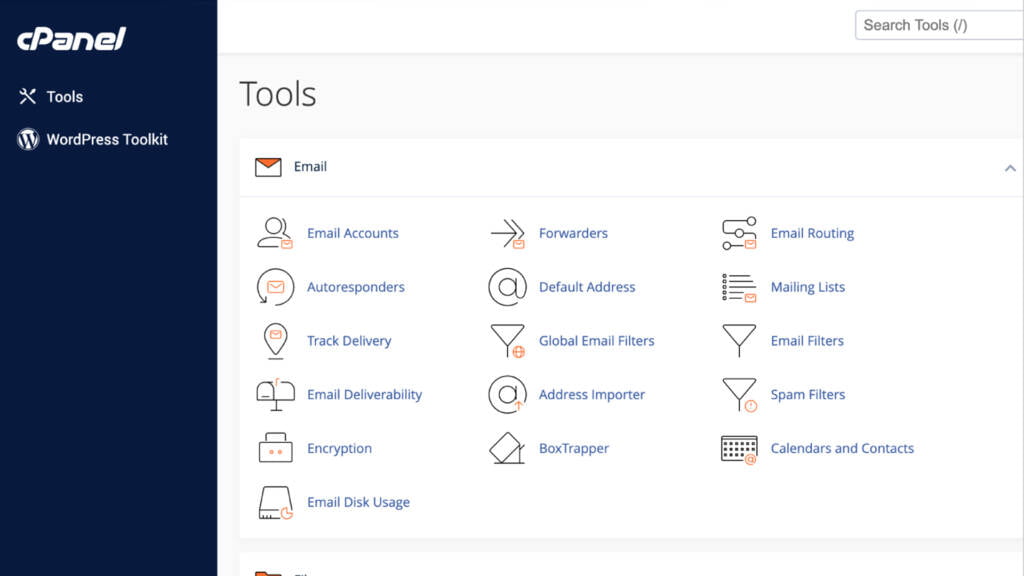
Task: Go to the Address Importer link
Action: 592,395
